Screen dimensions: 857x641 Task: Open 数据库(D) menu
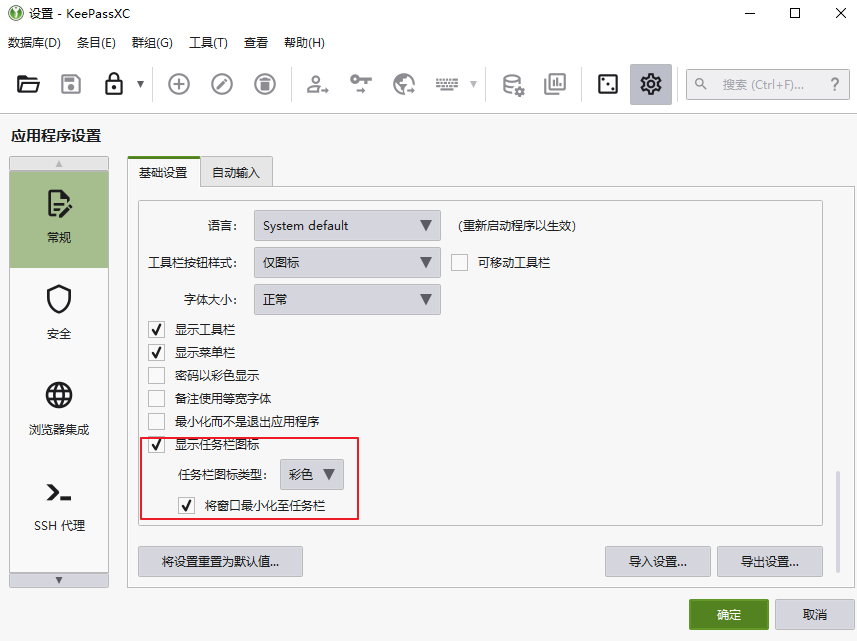click(34, 43)
